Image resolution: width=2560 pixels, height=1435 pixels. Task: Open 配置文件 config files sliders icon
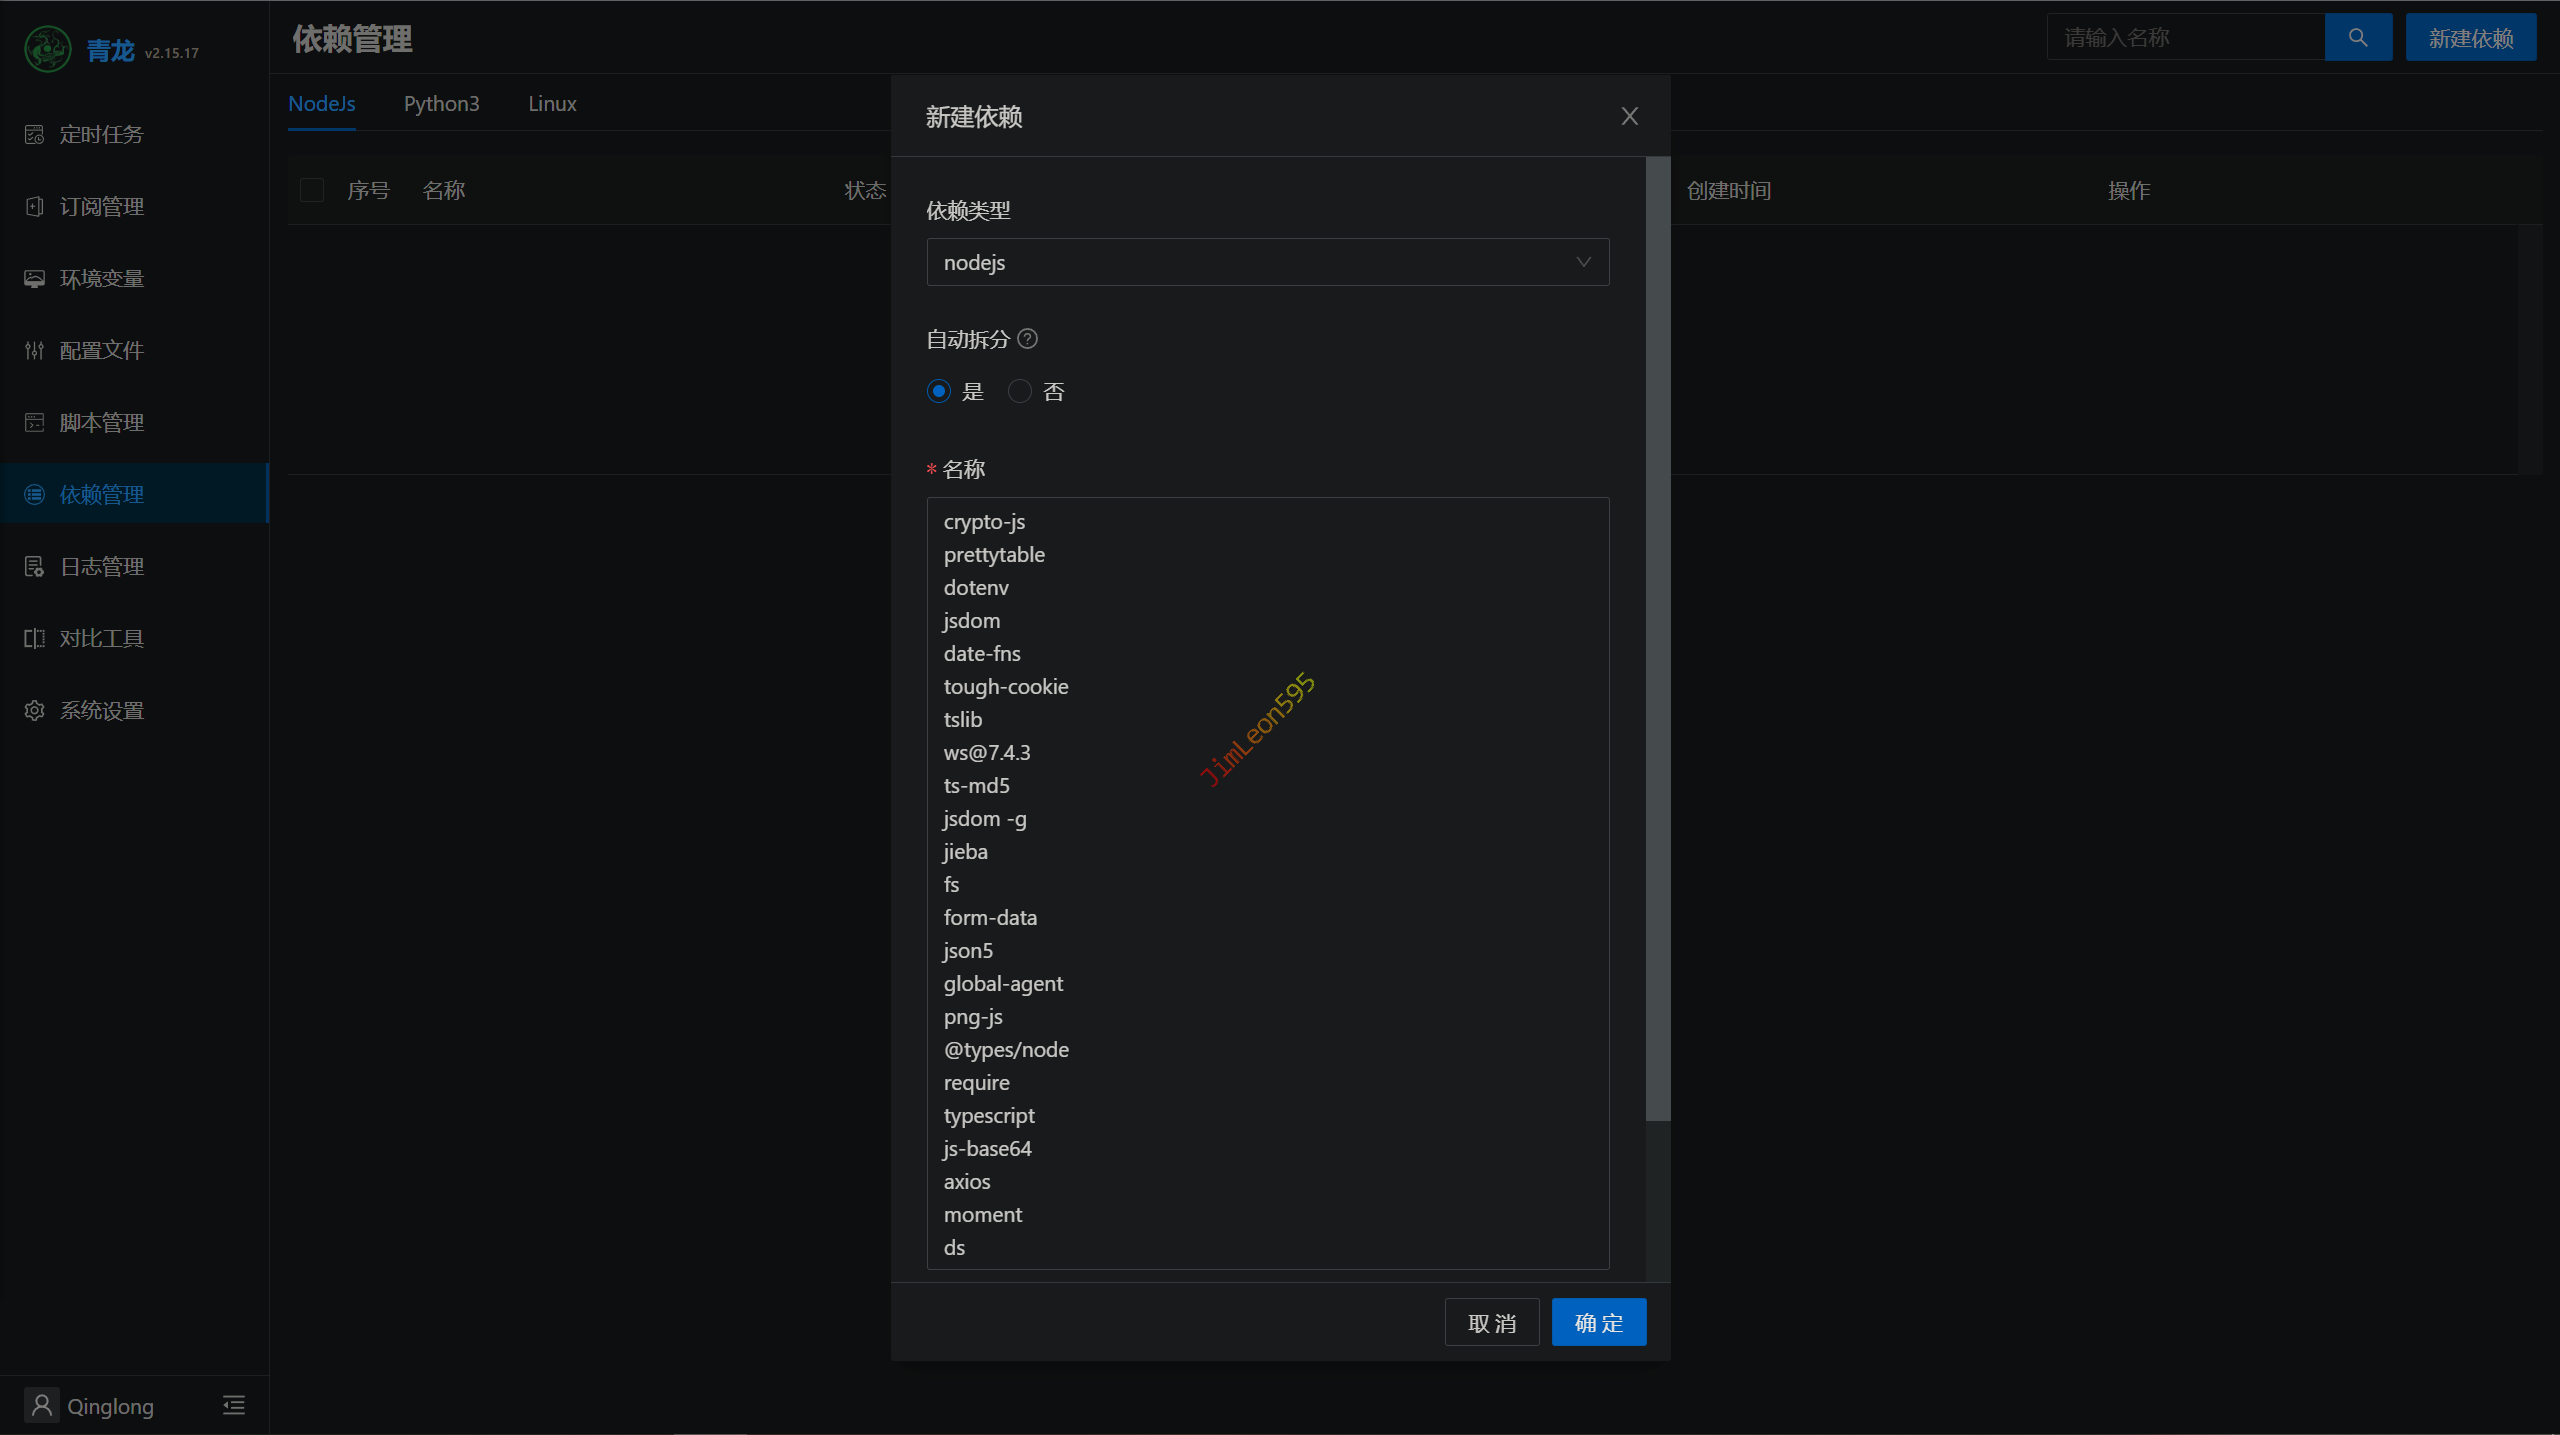click(x=35, y=351)
